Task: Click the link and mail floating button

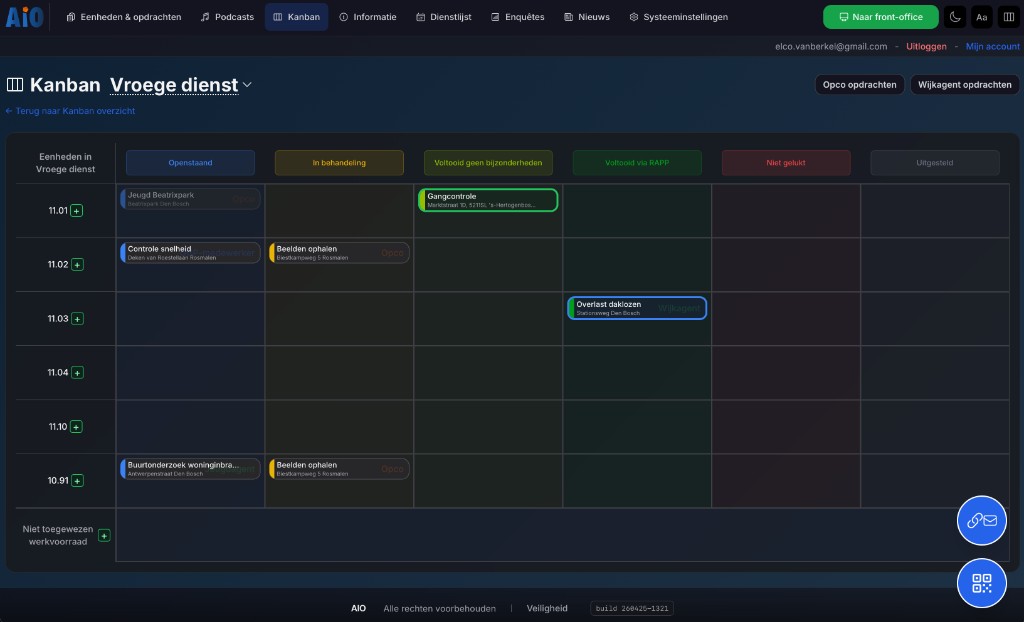Action: pos(981,520)
